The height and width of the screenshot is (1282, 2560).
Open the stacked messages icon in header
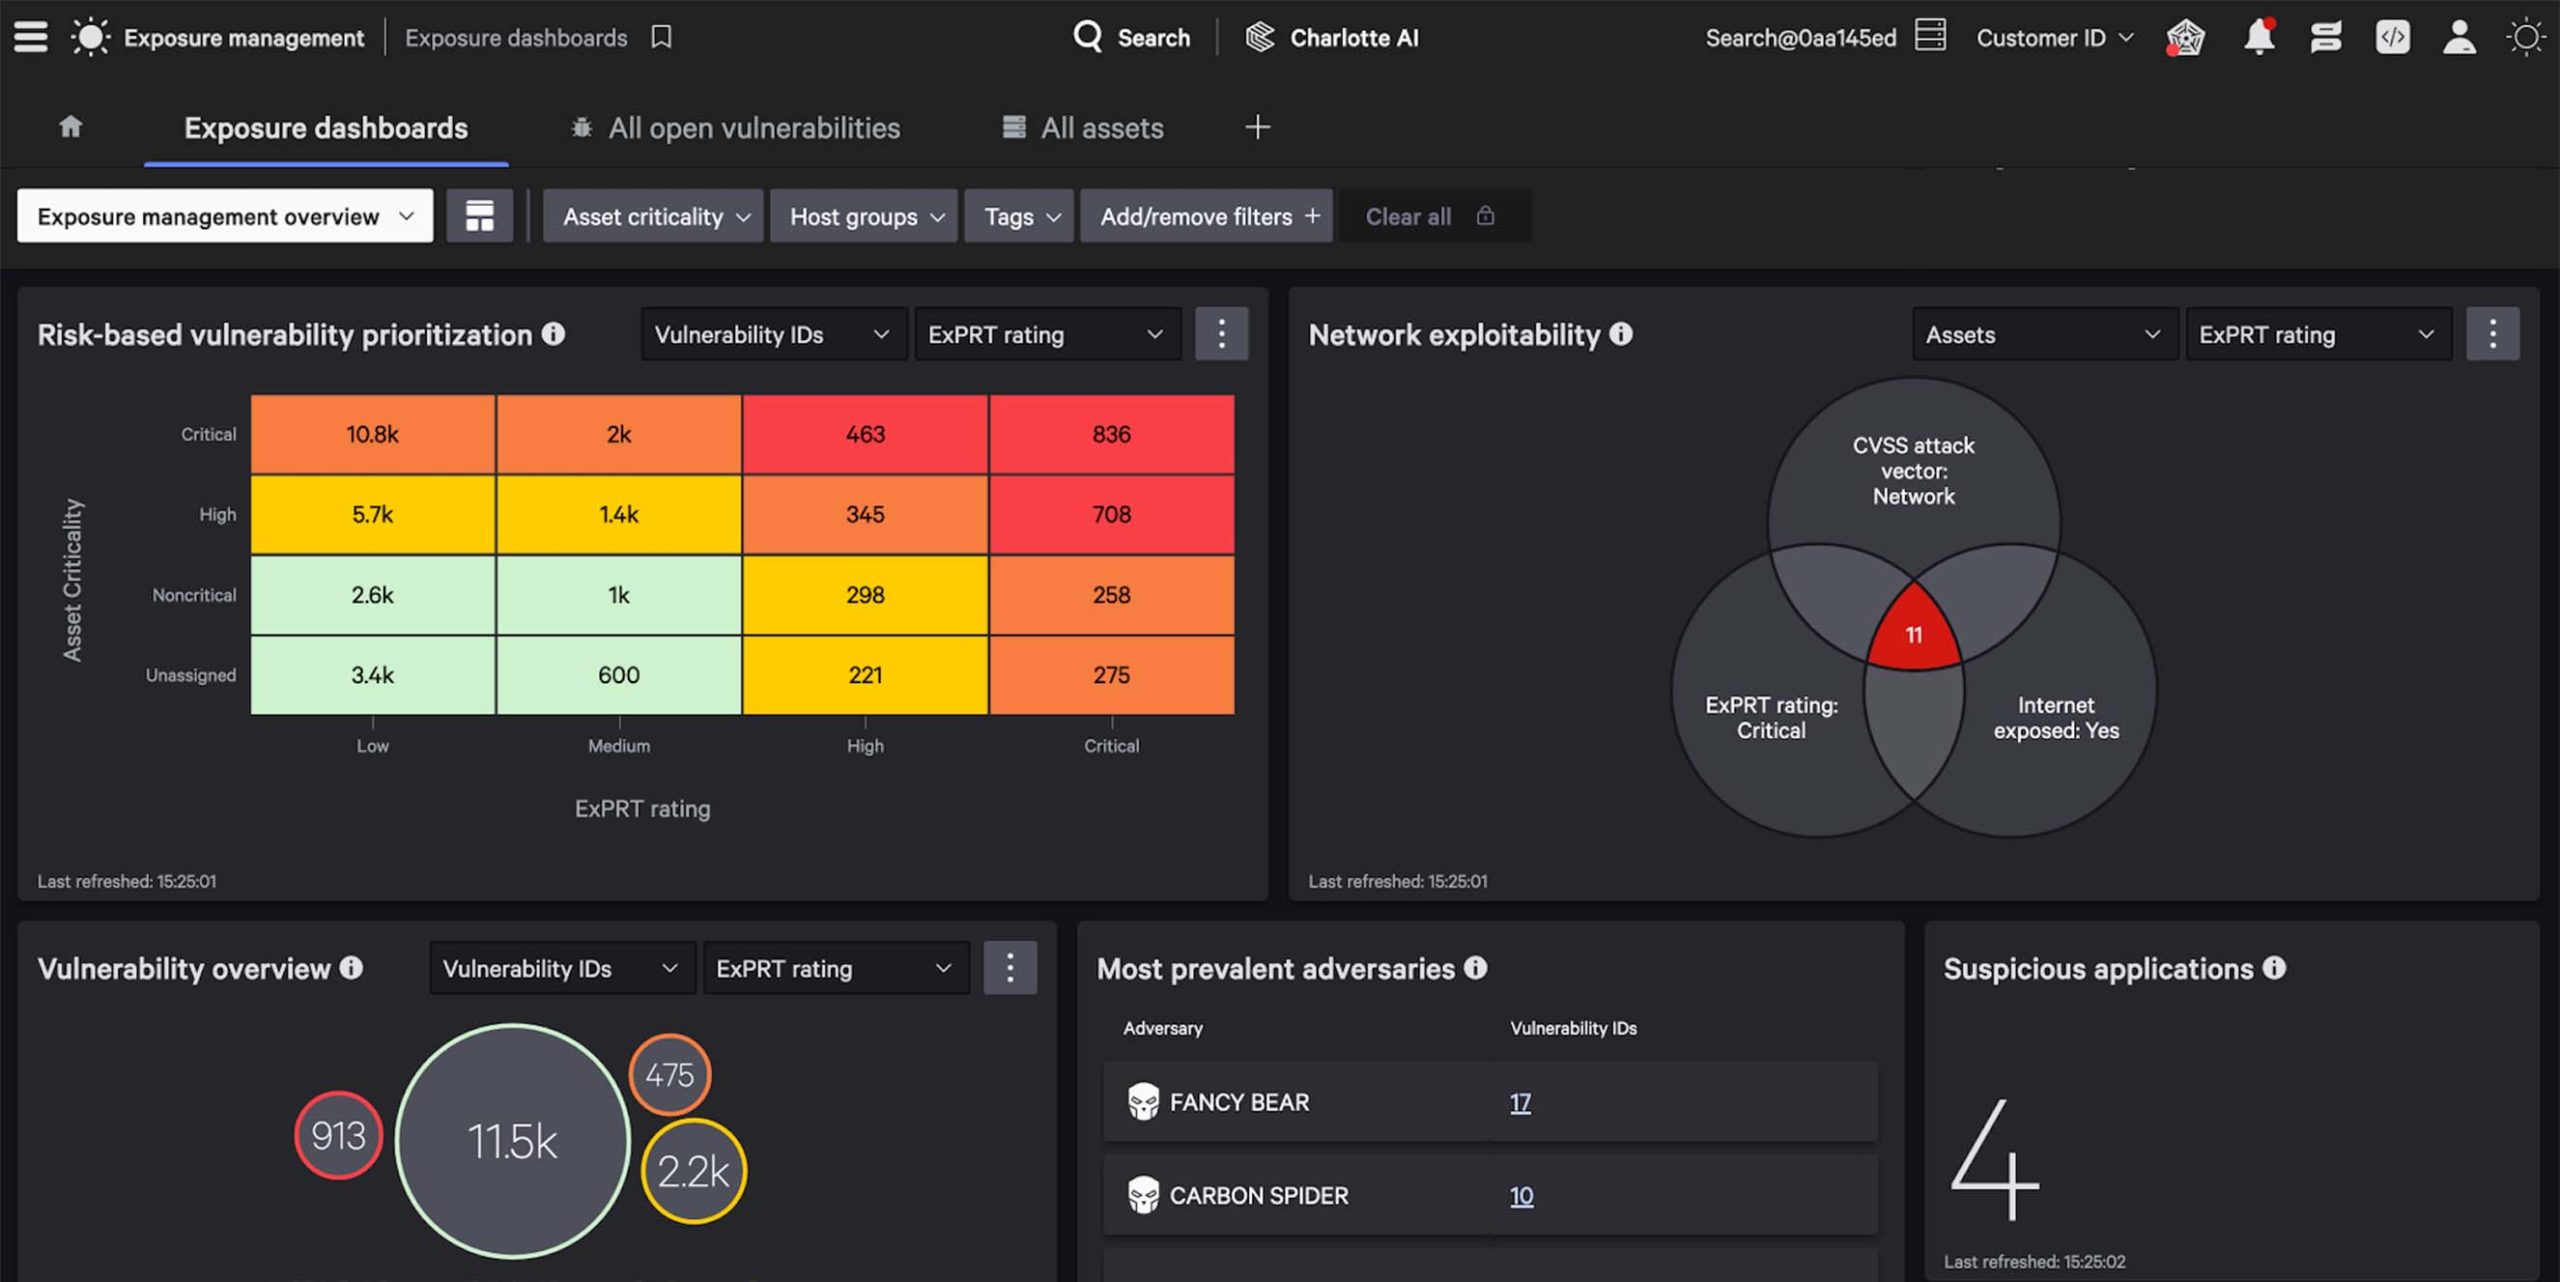pos(2326,38)
